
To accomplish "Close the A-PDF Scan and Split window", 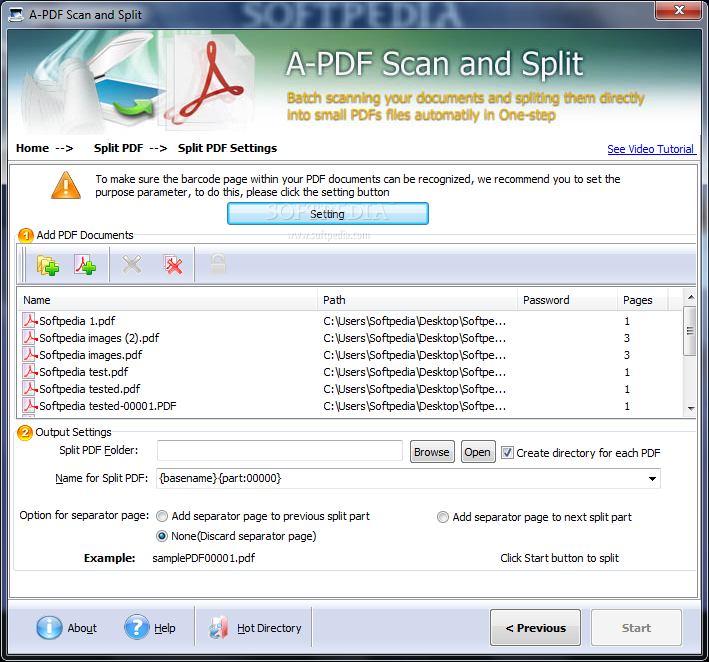I will (x=678, y=10).
